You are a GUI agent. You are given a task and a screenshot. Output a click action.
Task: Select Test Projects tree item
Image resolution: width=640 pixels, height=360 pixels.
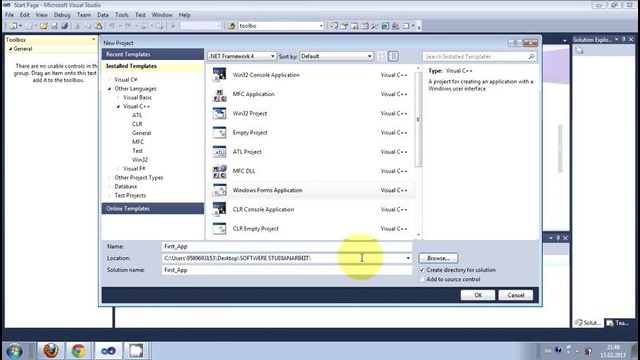coord(130,196)
